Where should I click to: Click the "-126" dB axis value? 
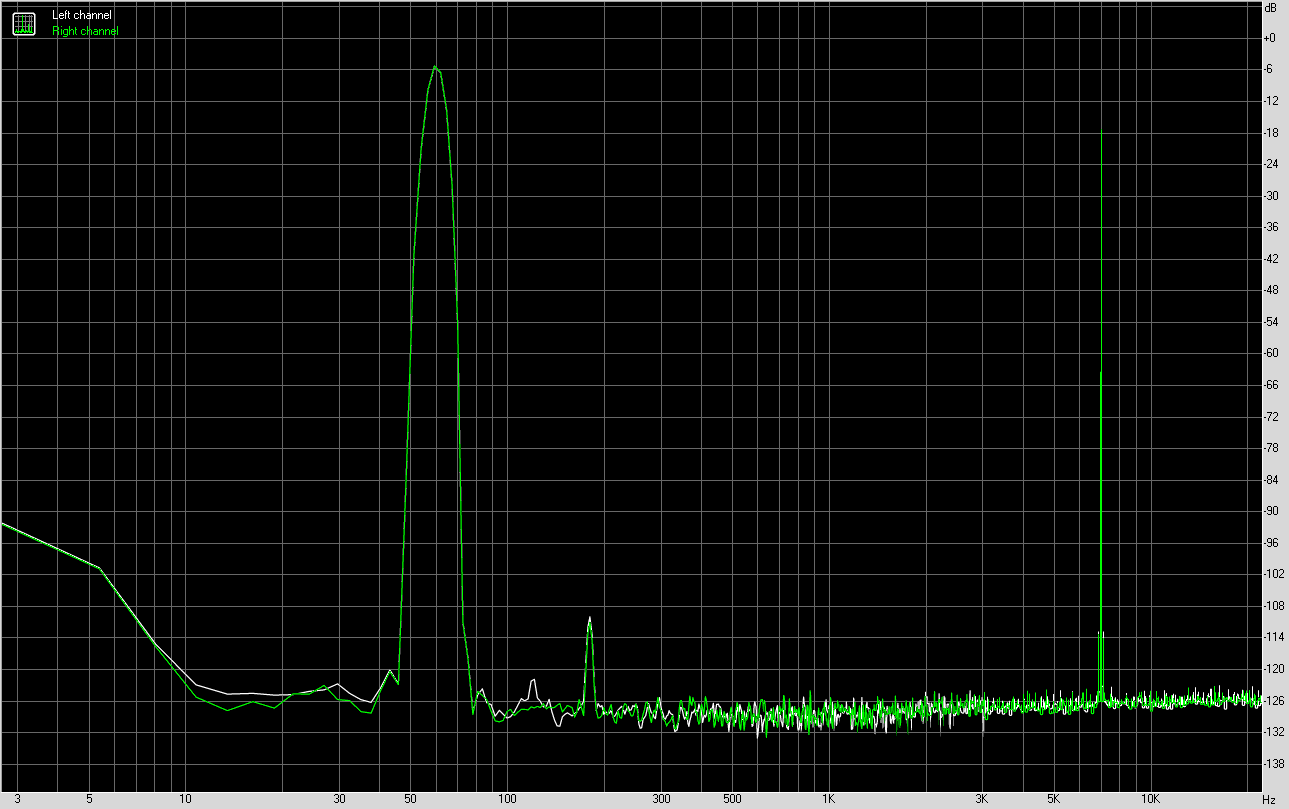pos(1274,700)
